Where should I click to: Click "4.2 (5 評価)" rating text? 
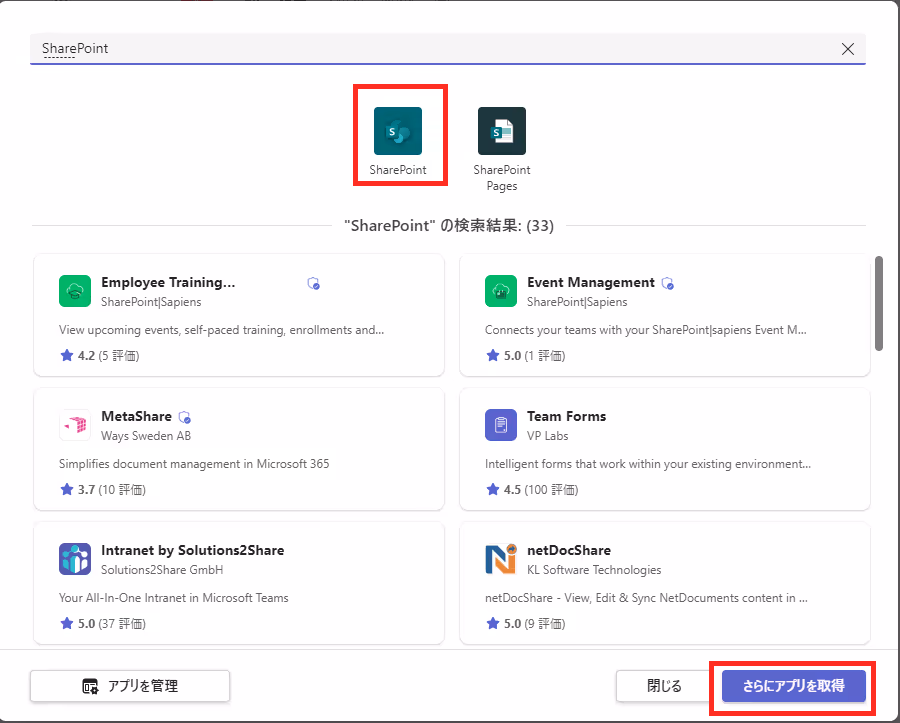108,356
